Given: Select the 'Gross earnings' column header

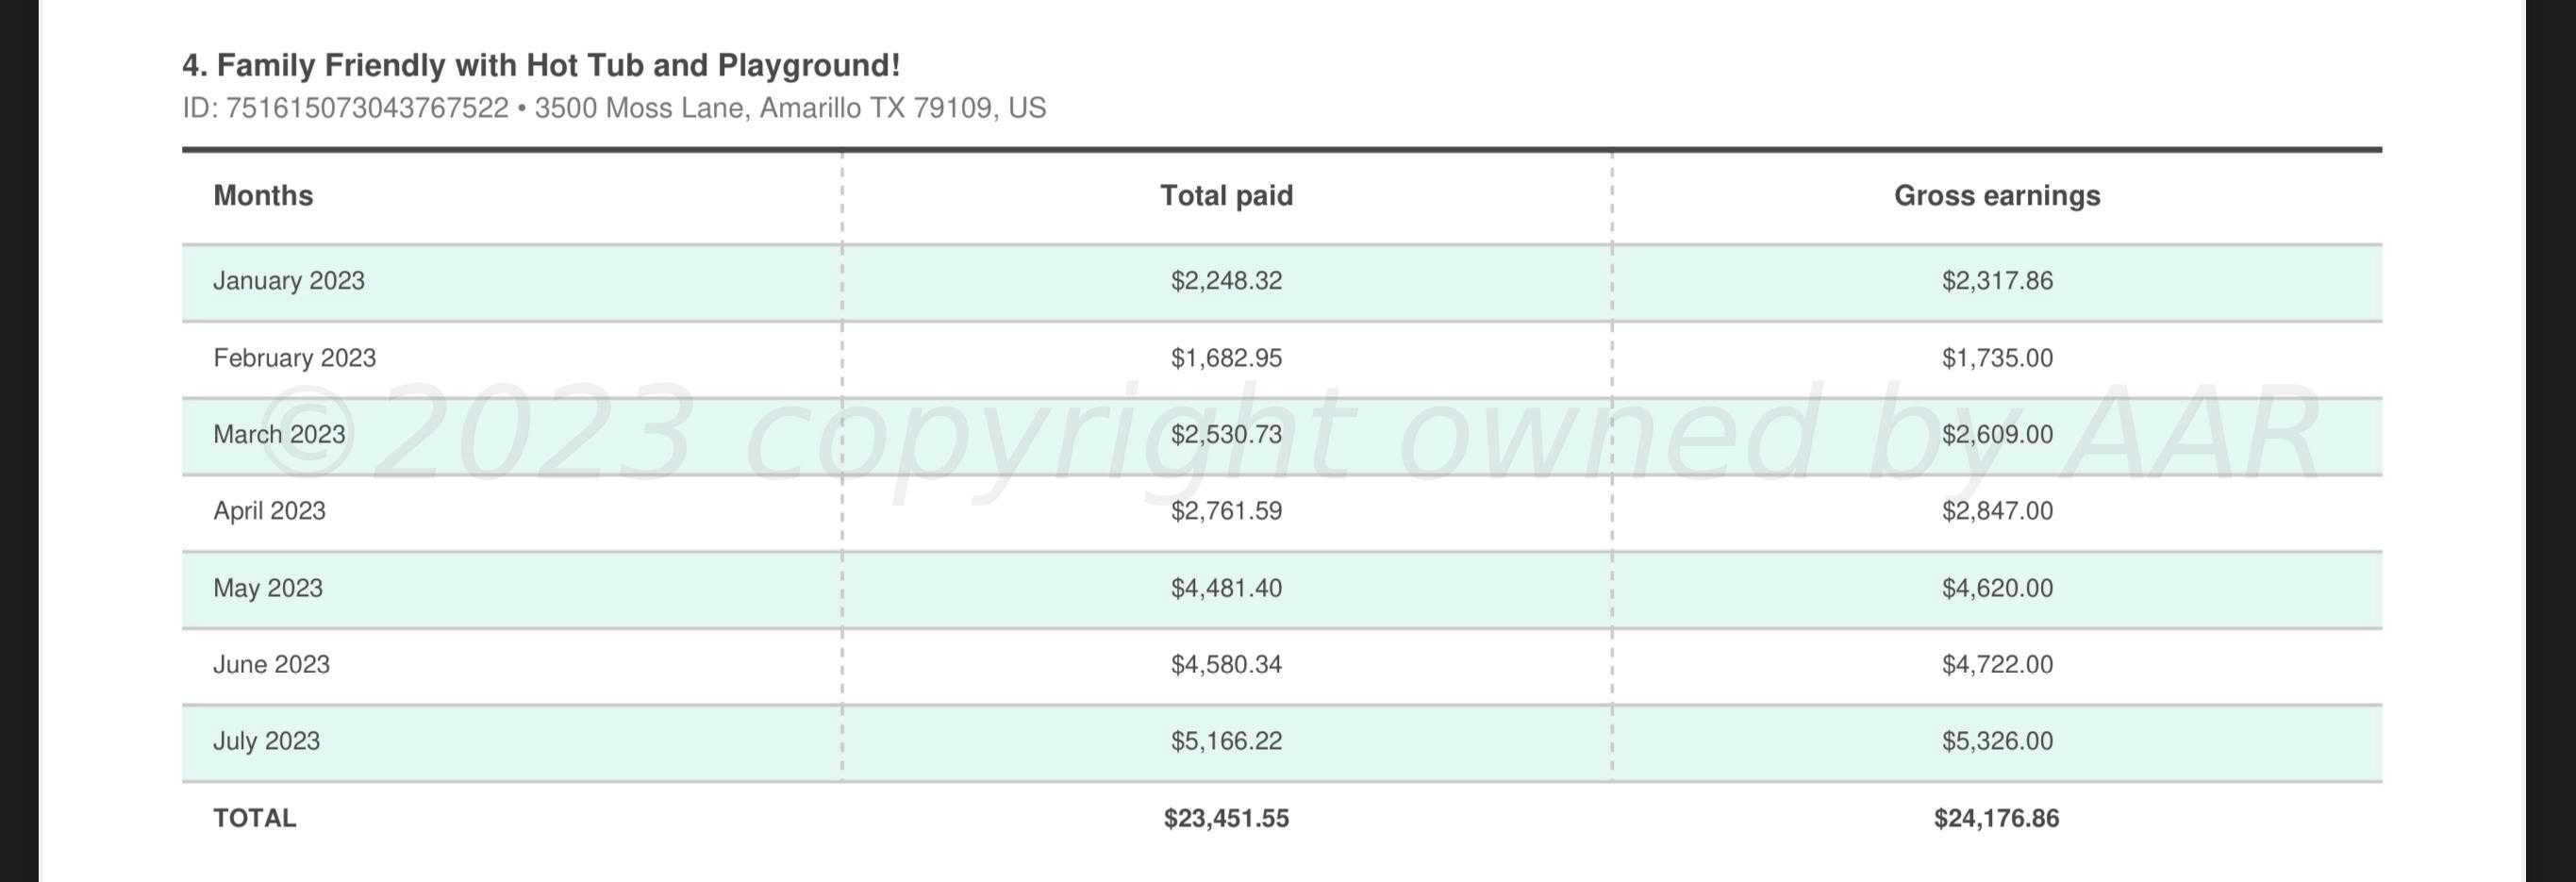Looking at the screenshot, I should coord(1997,196).
